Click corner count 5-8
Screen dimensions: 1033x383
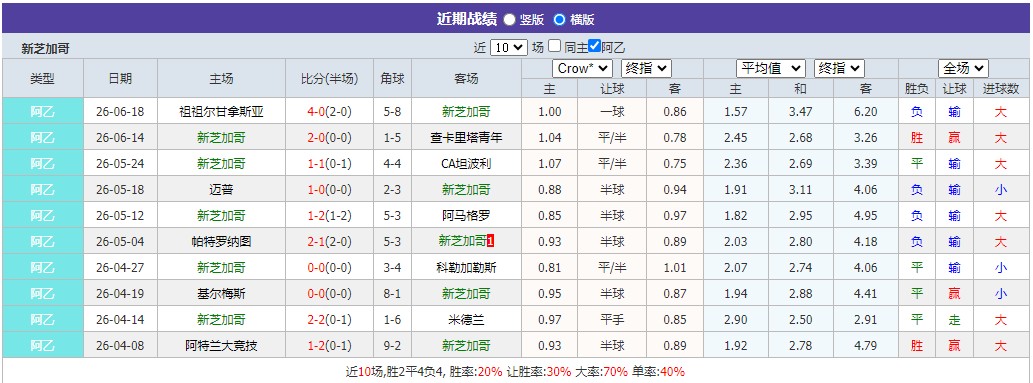393,112
